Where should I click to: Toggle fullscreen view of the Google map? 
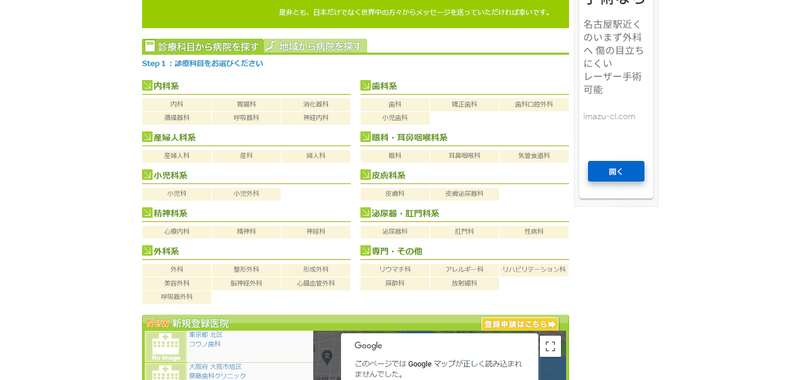point(551,346)
